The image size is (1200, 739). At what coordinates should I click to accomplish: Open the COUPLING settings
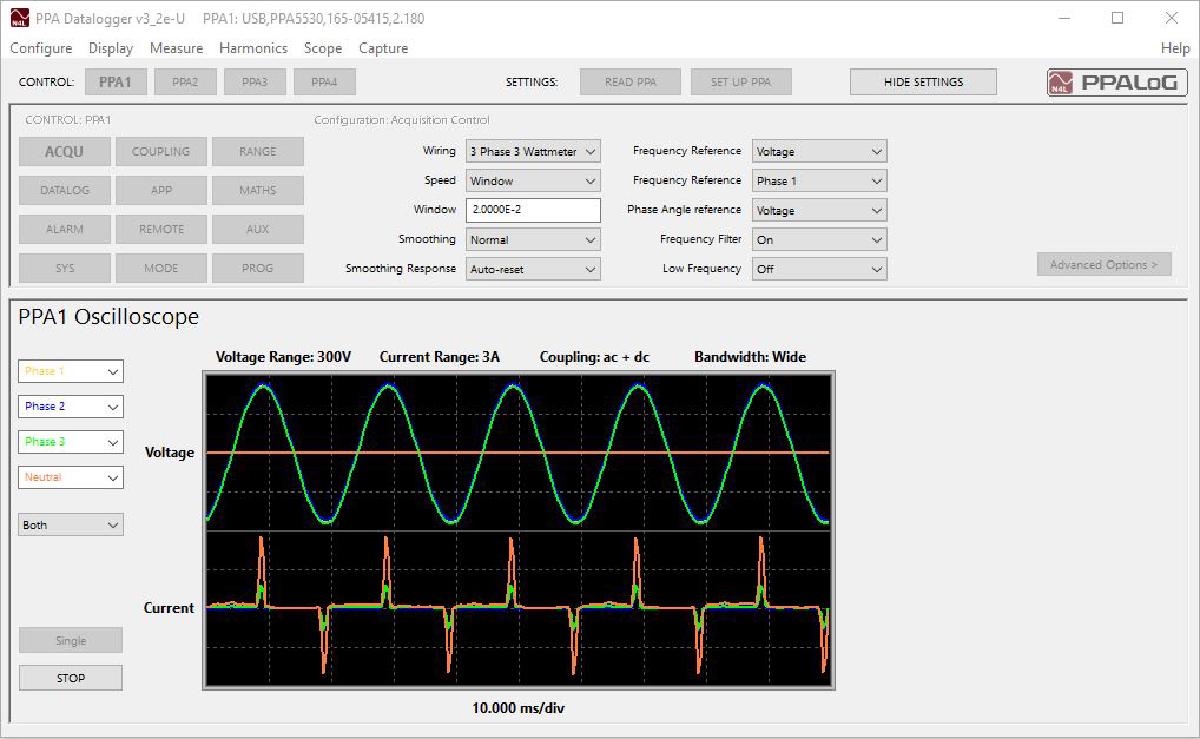(161, 151)
